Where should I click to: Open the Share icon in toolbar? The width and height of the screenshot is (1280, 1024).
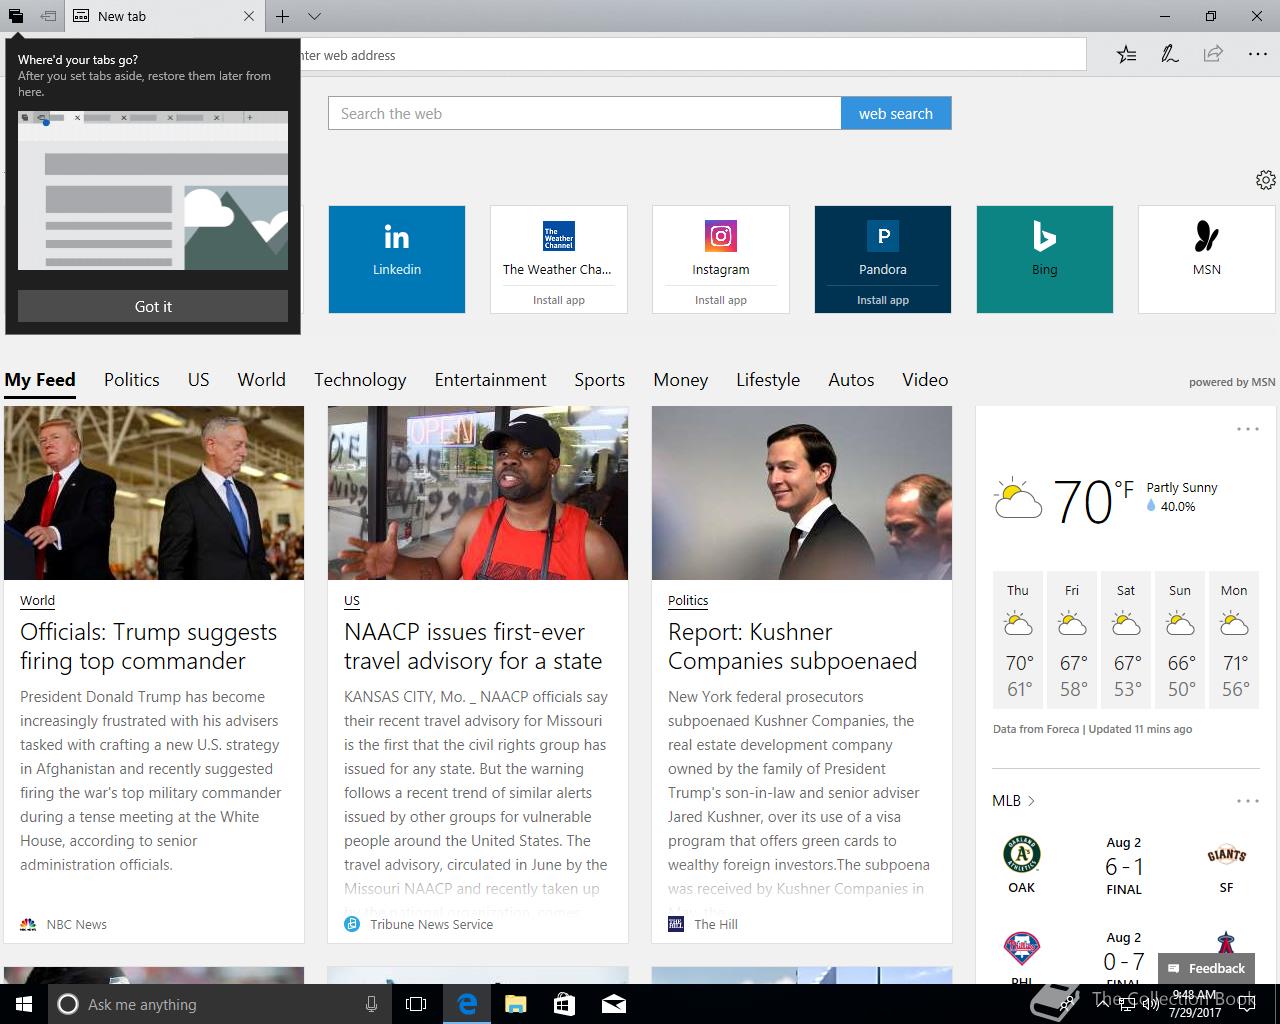click(1213, 54)
